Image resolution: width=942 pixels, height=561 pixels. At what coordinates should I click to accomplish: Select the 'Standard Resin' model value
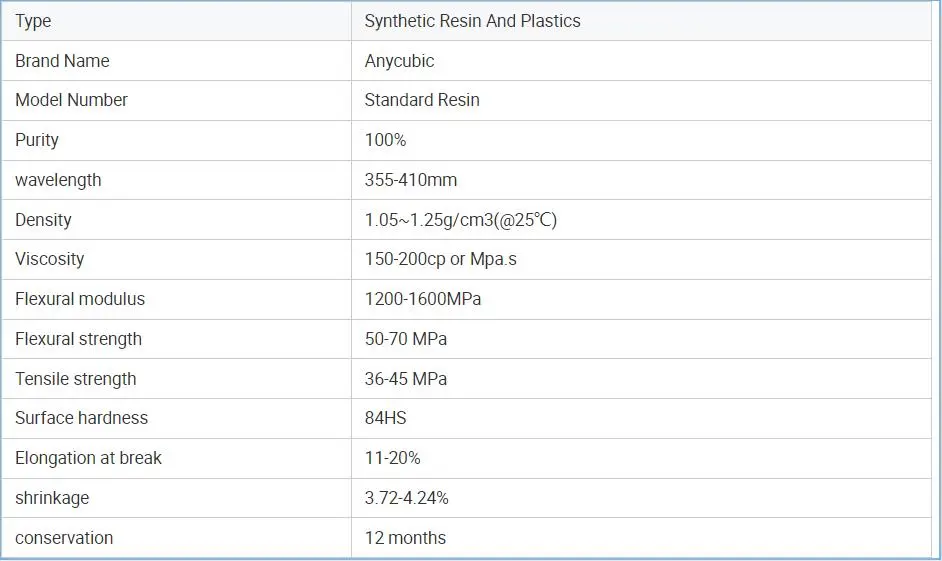pyautogui.click(x=421, y=100)
